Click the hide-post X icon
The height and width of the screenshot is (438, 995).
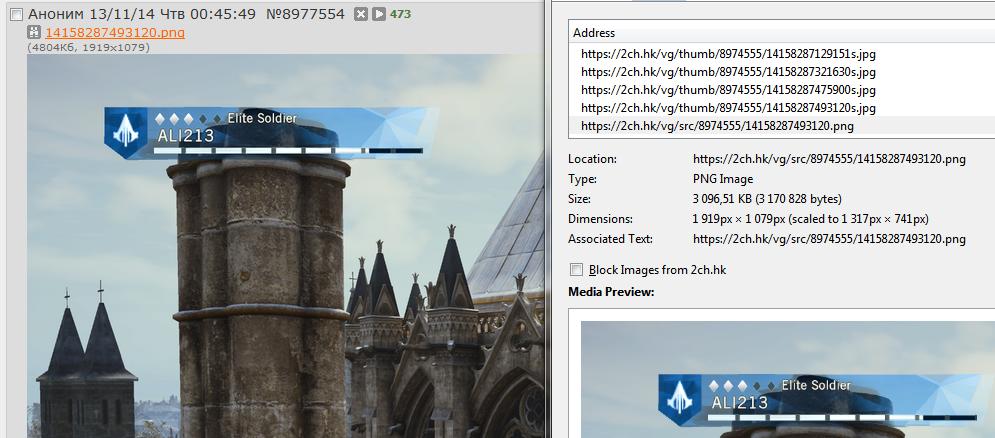tap(361, 14)
